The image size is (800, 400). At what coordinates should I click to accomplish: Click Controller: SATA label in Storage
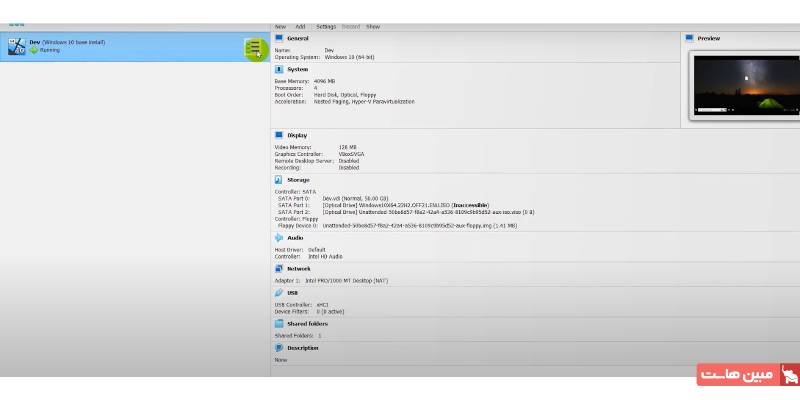click(295, 192)
